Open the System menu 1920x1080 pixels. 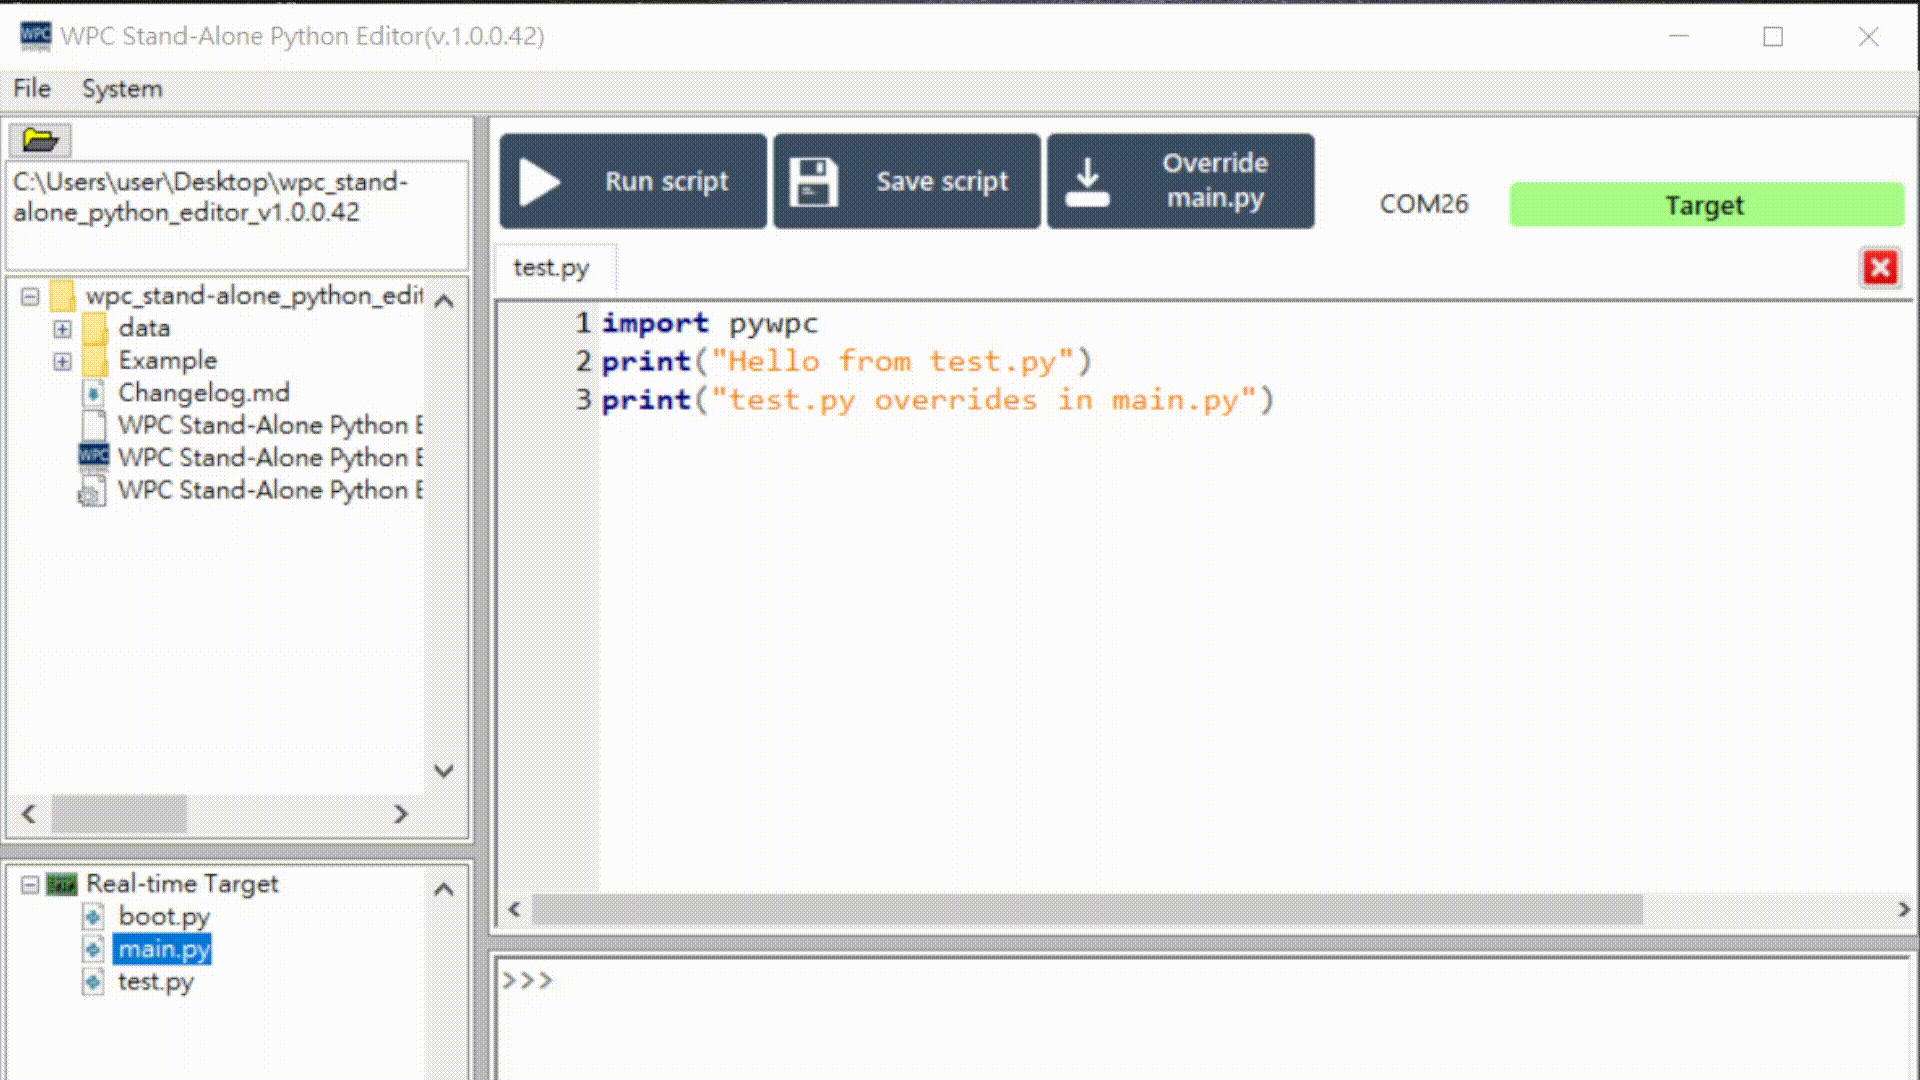[x=122, y=89]
